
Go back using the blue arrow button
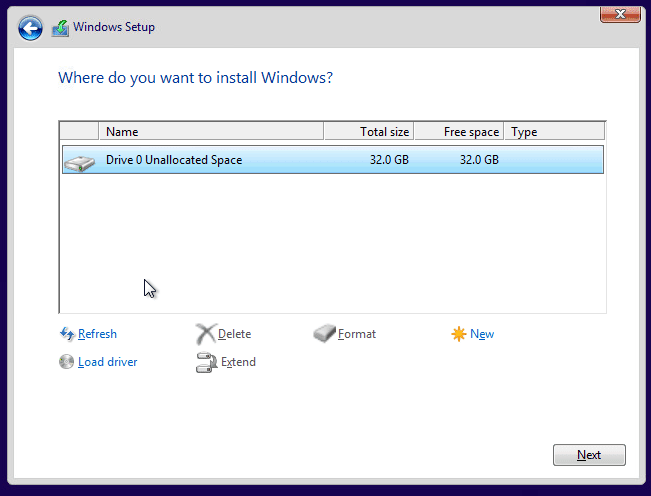coord(30,28)
